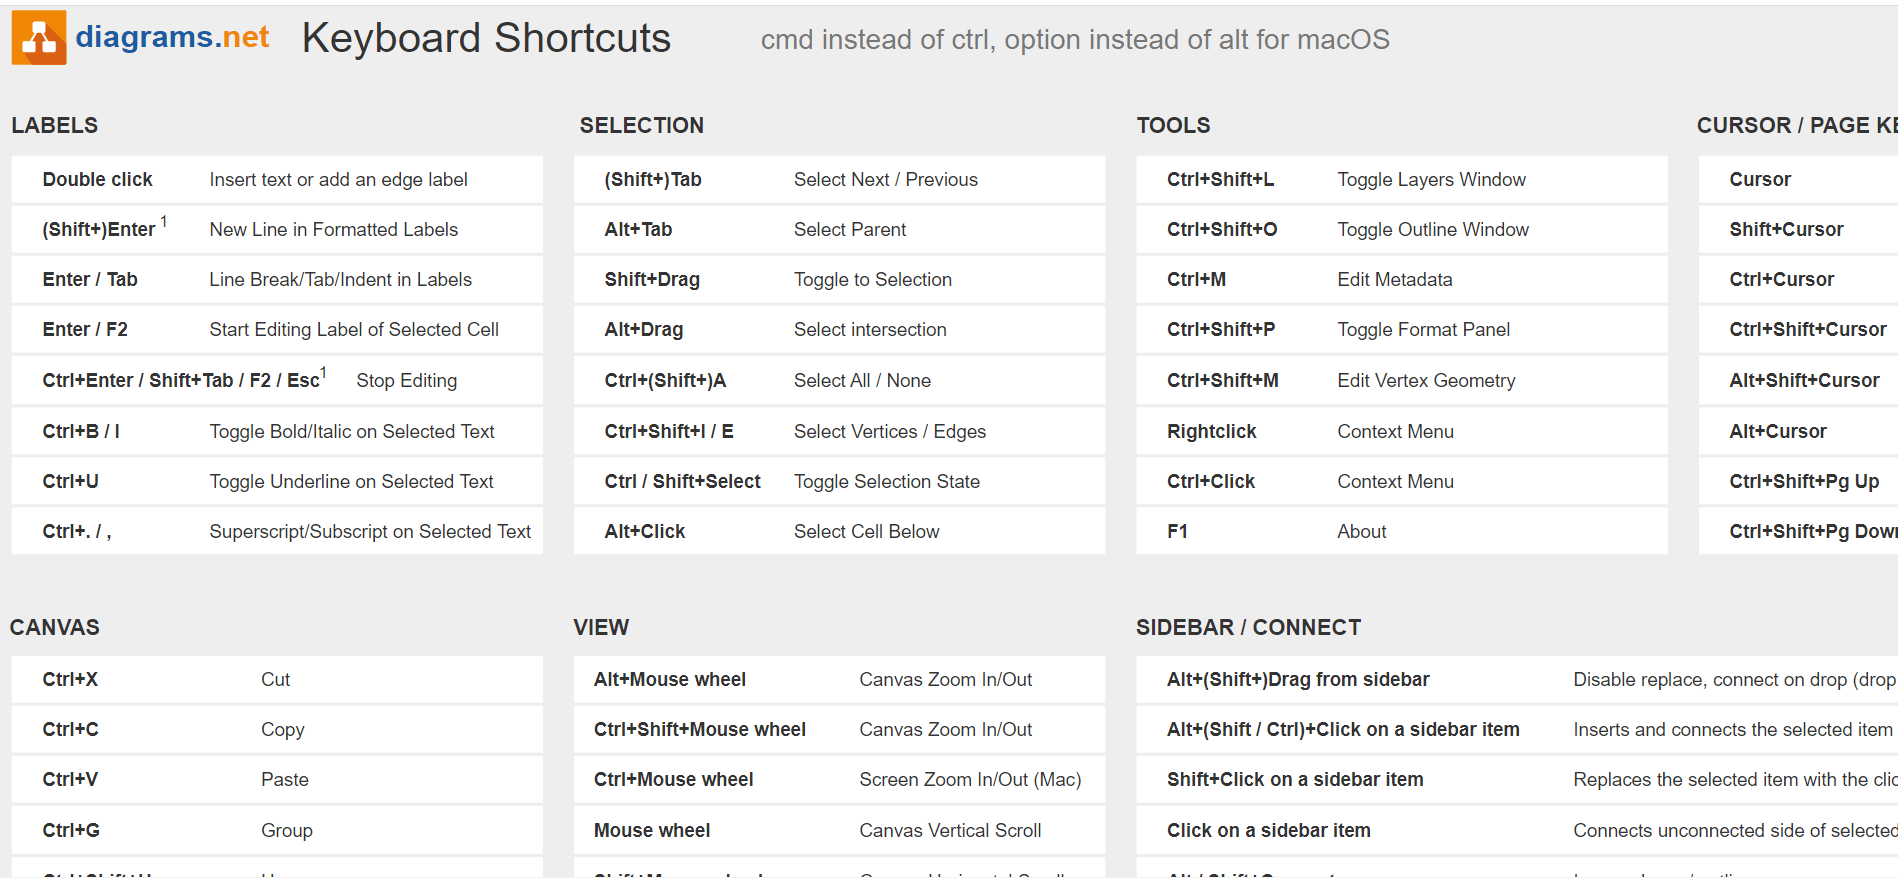Click the Ctrl+G Group entry
This screenshot has width=1898, height=878.
coord(276,831)
